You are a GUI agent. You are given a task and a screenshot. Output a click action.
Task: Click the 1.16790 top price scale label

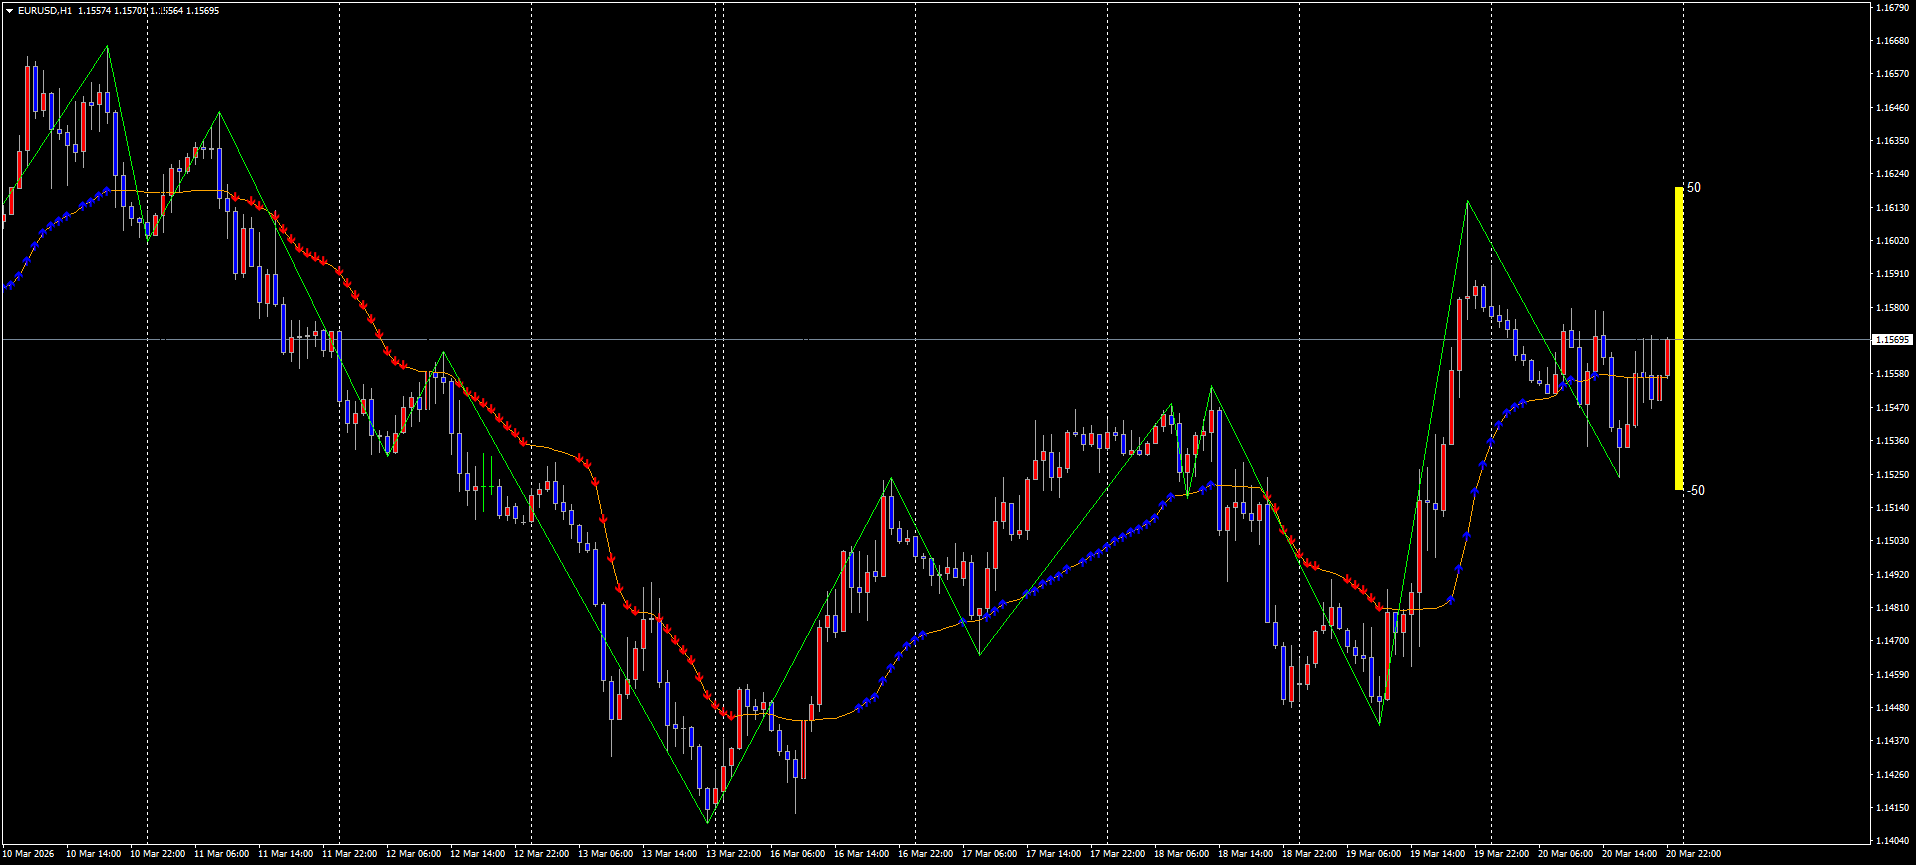[1892, 7]
